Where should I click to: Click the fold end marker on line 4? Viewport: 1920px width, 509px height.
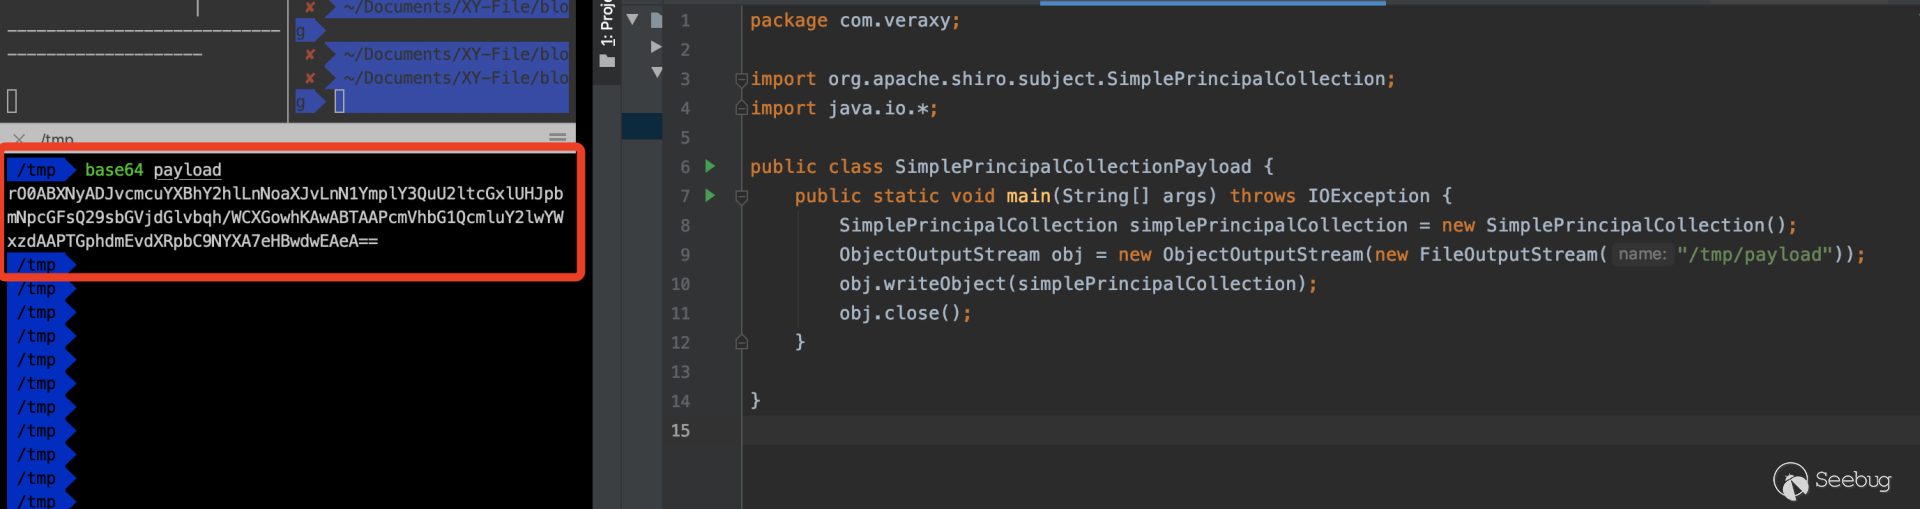tap(741, 107)
